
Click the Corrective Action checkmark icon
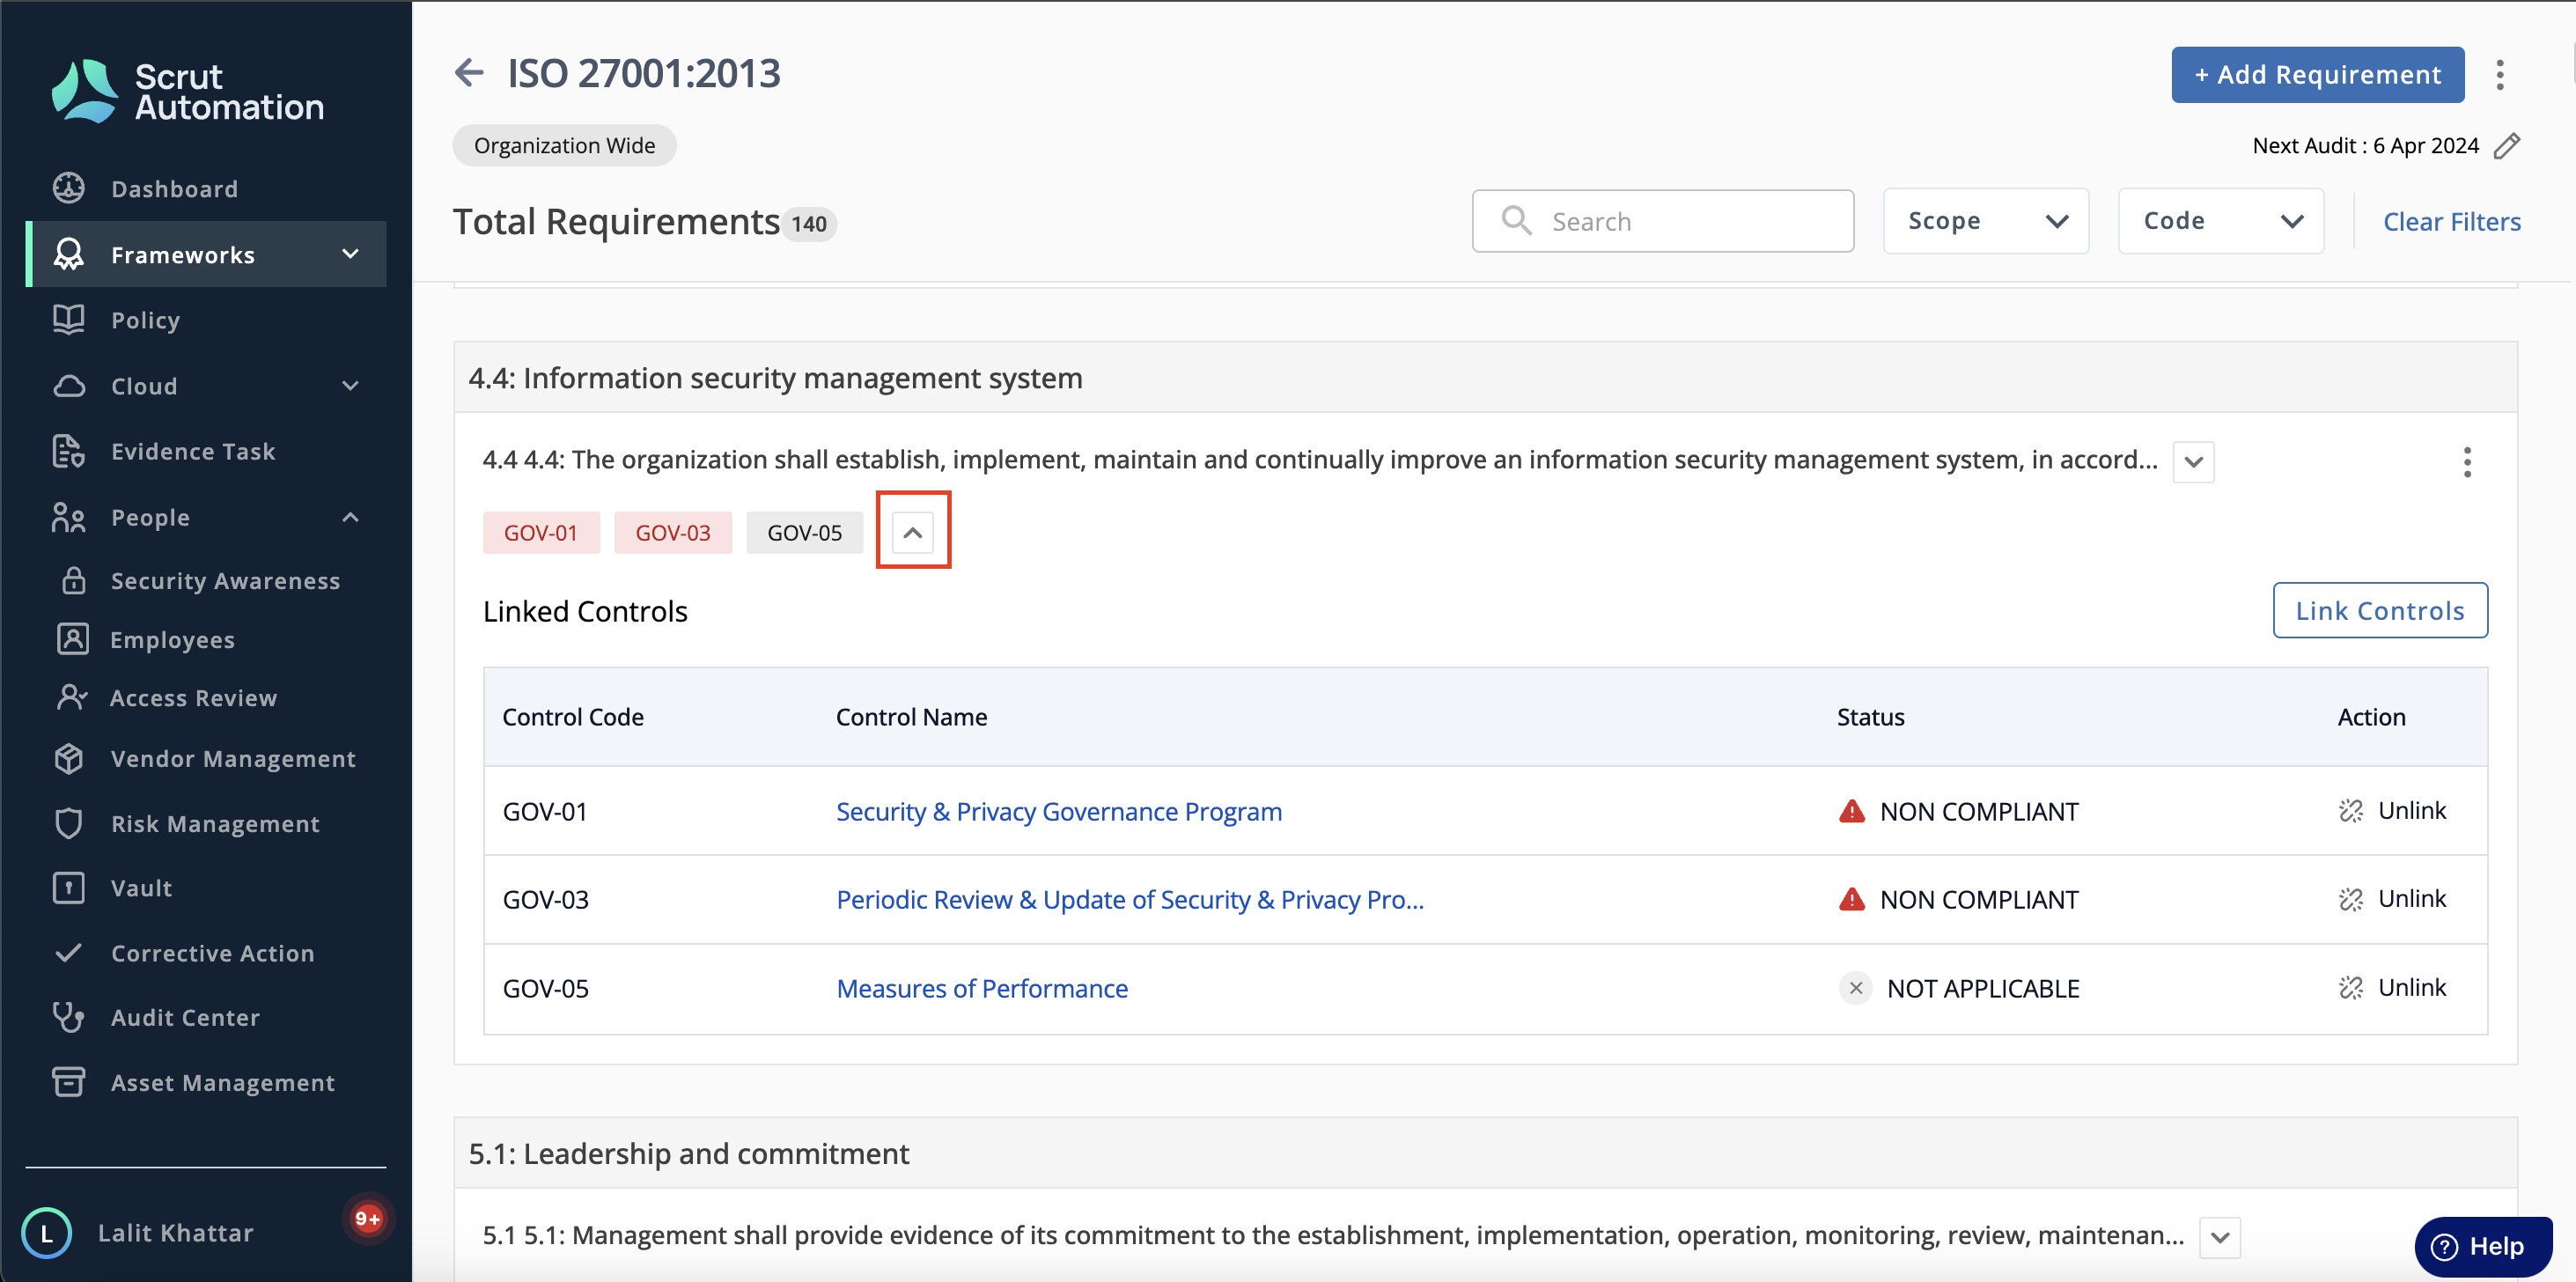(69, 952)
